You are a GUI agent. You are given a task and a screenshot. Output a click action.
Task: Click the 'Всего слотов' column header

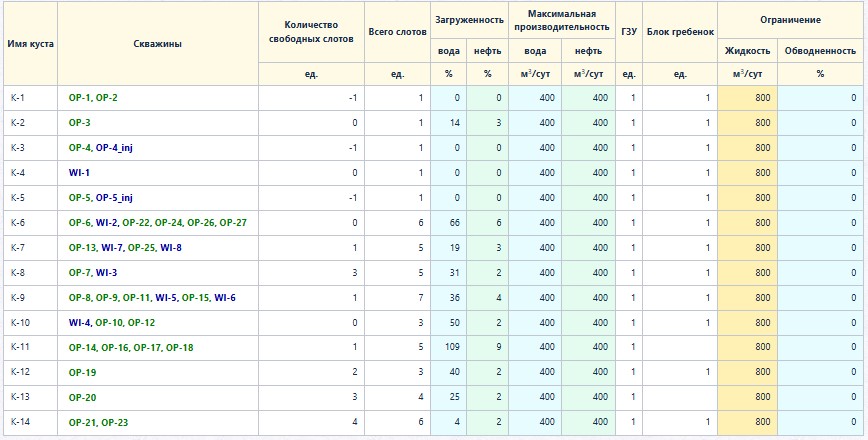397,32
